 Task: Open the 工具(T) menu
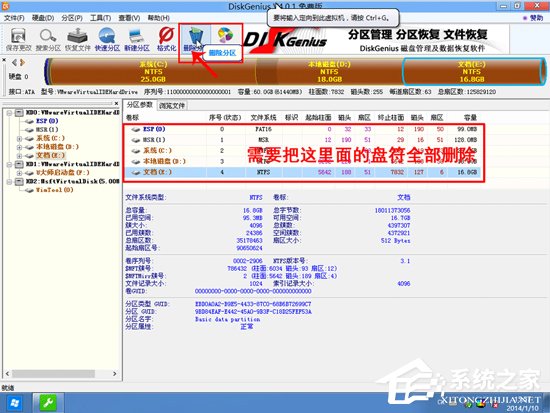(x=100, y=18)
